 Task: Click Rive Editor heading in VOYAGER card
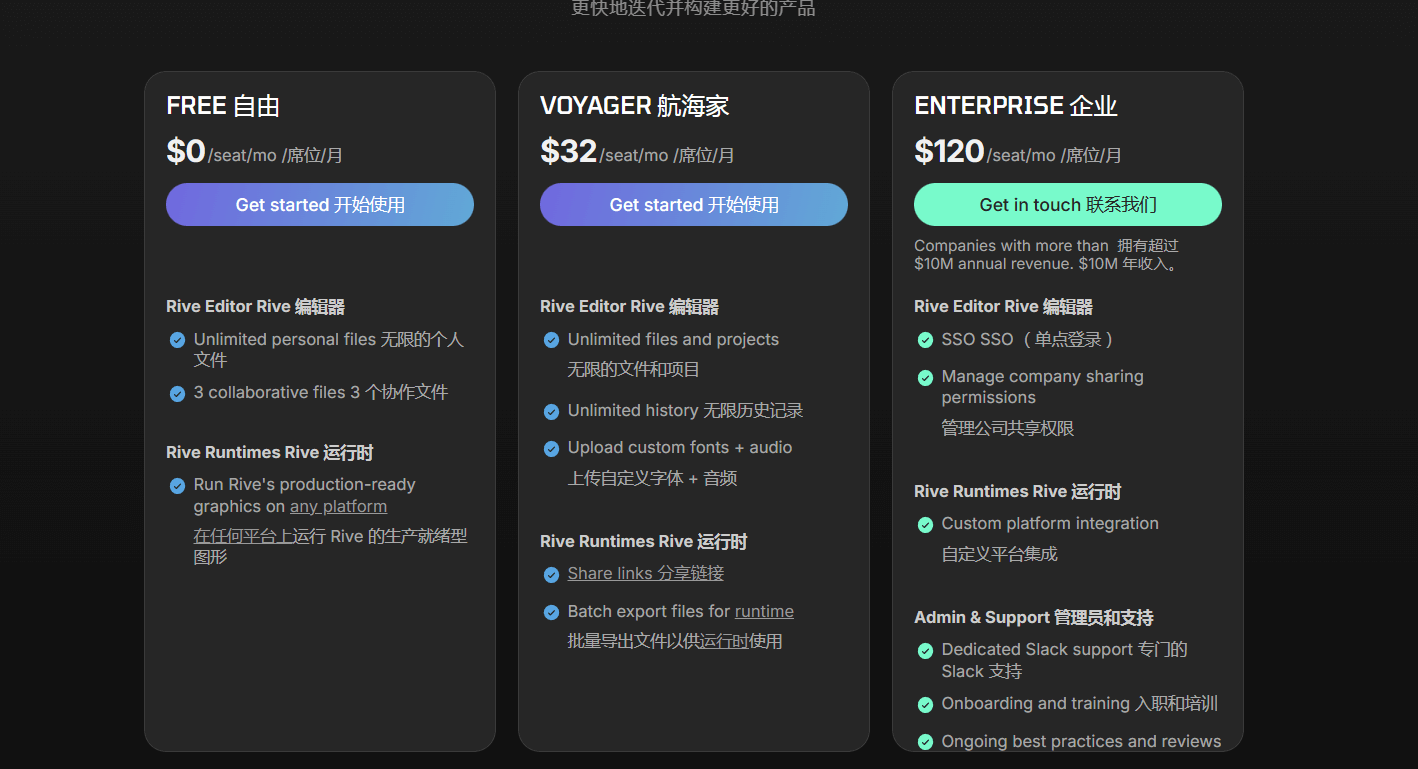pos(629,307)
